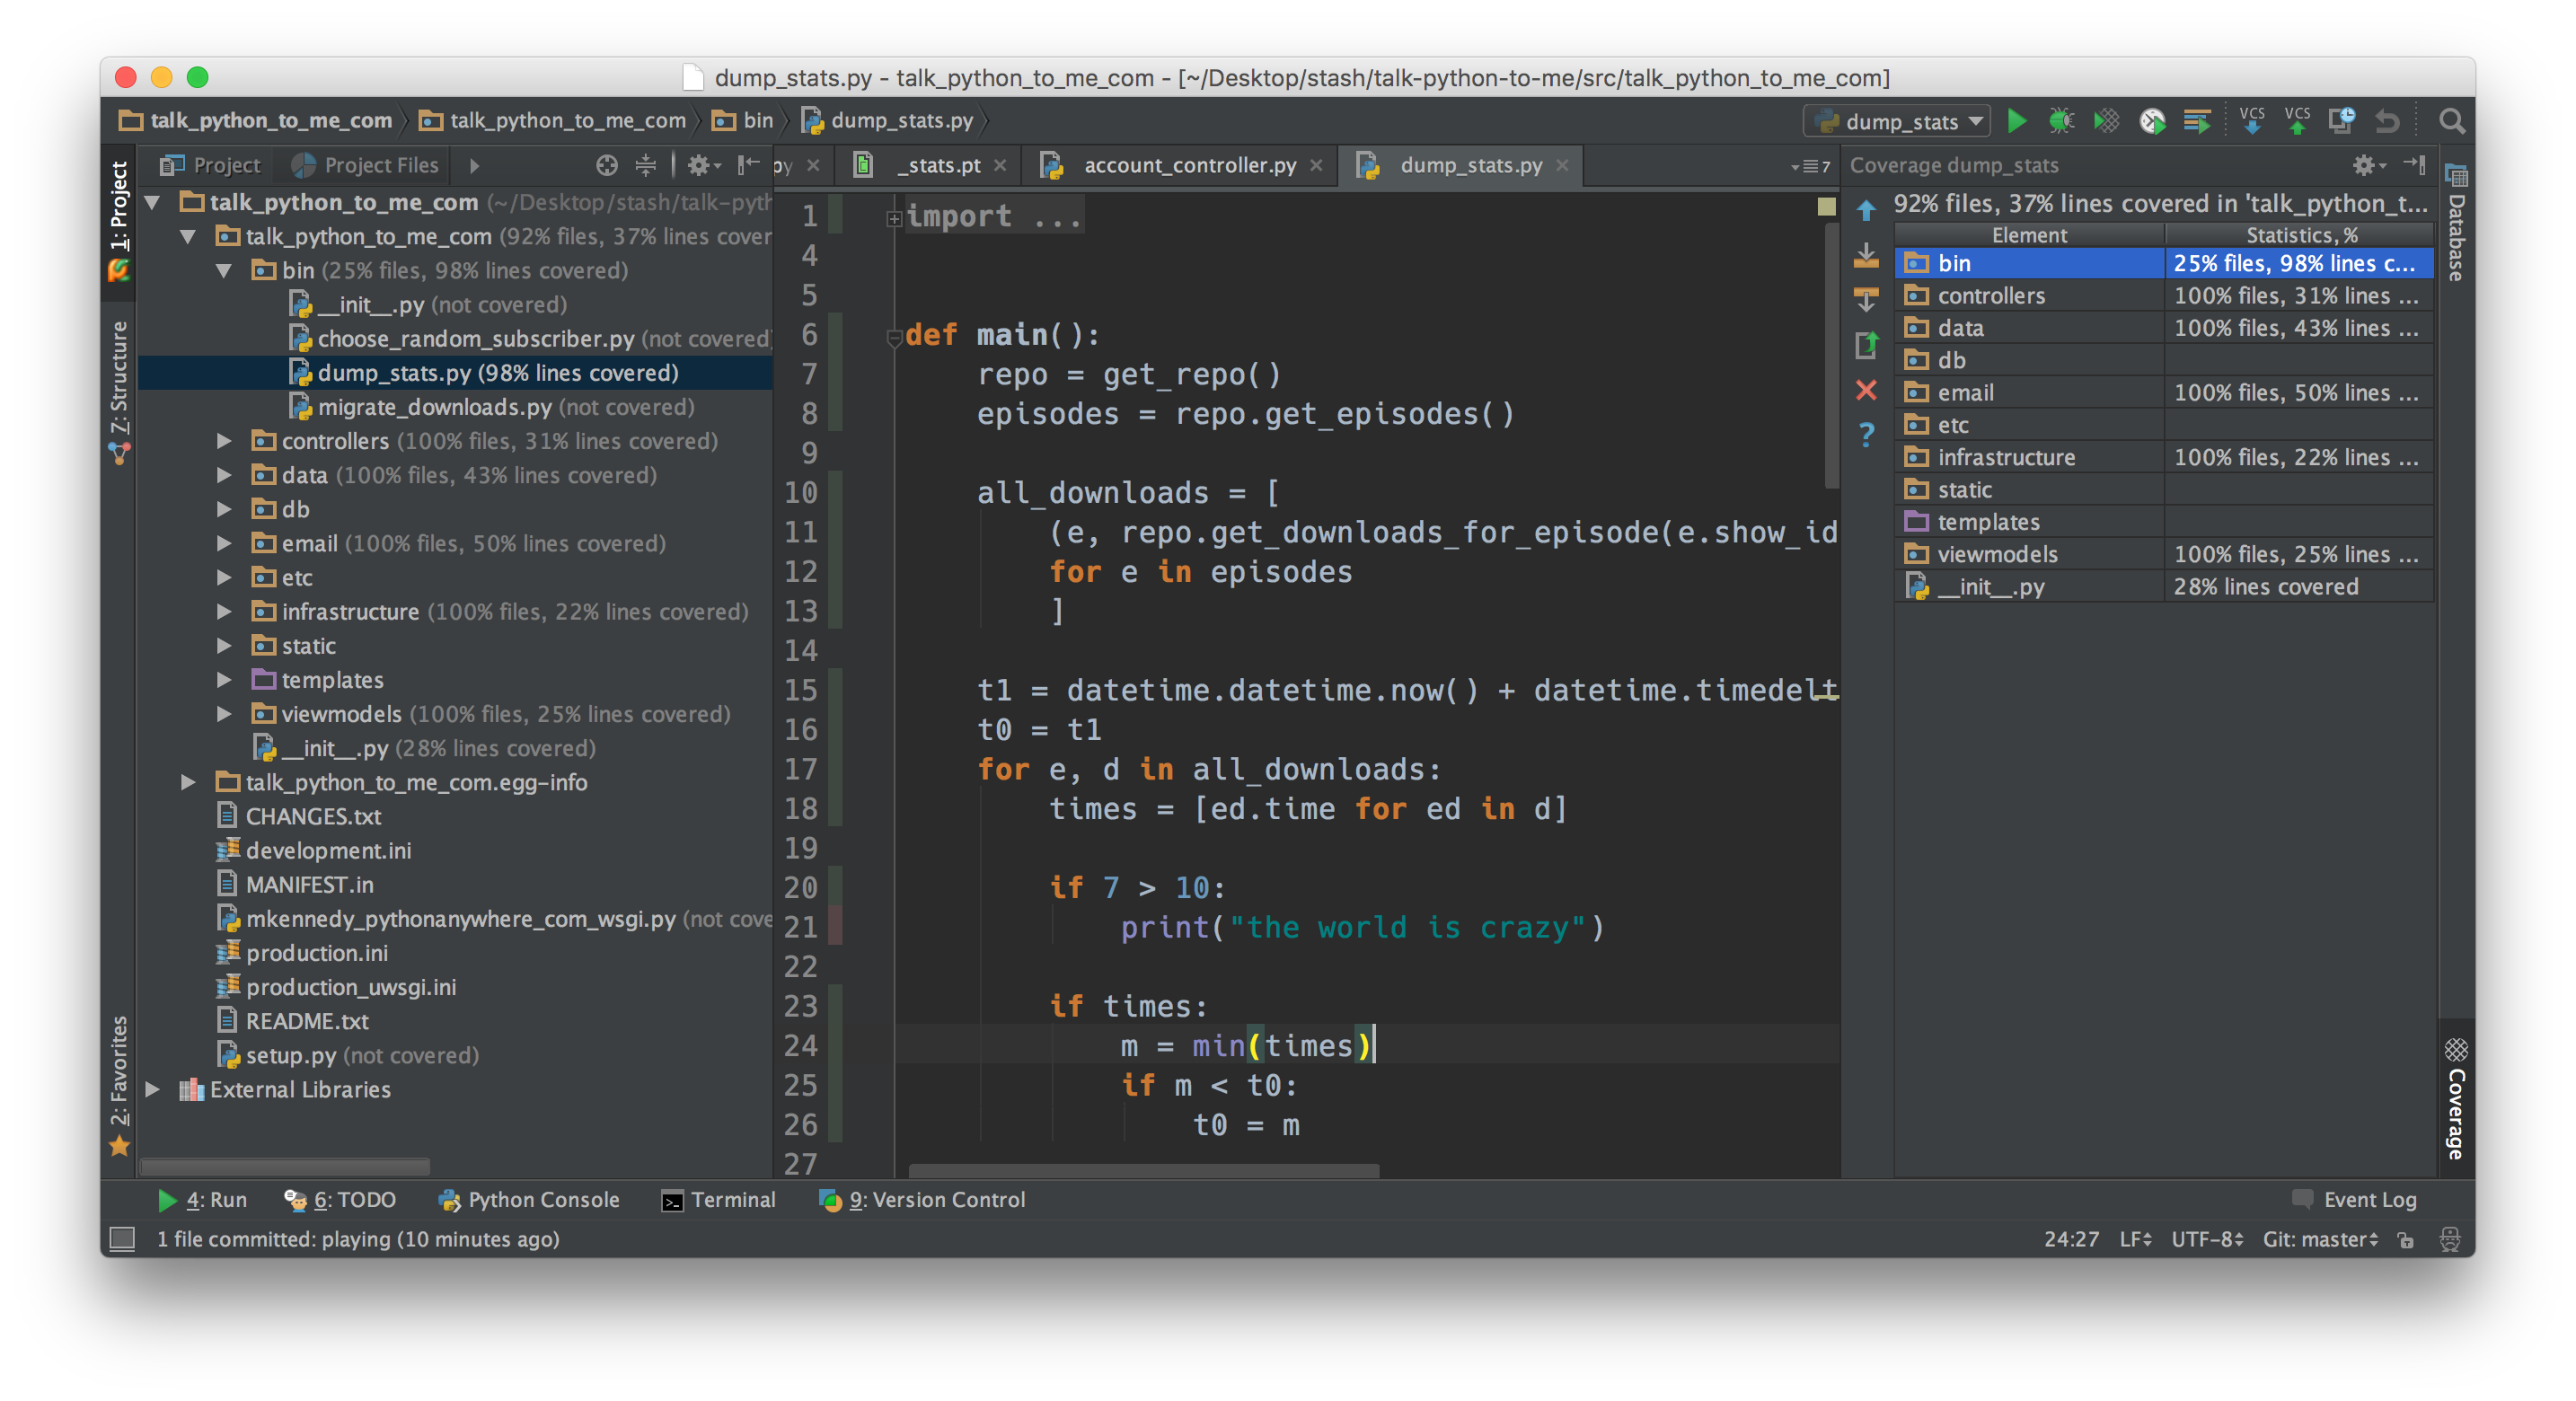Expand the controllers folder in project tree
Image resolution: width=2576 pixels, height=1401 pixels.
224,441
